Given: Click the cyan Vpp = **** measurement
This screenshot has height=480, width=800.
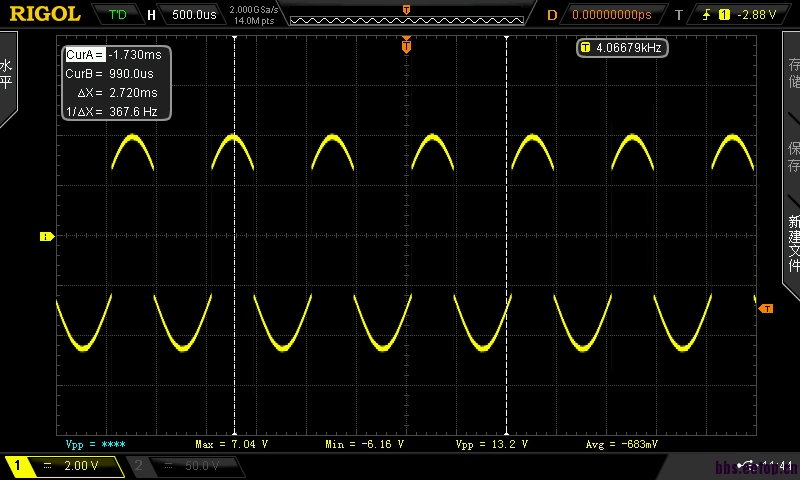Looking at the screenshot, I should (x=95, y=444).
